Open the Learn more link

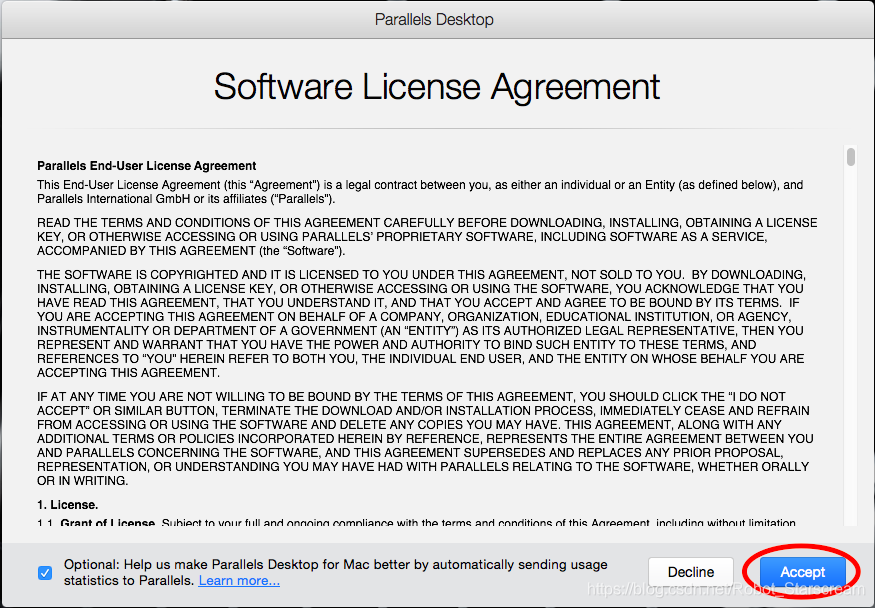[x=239, y=581]
